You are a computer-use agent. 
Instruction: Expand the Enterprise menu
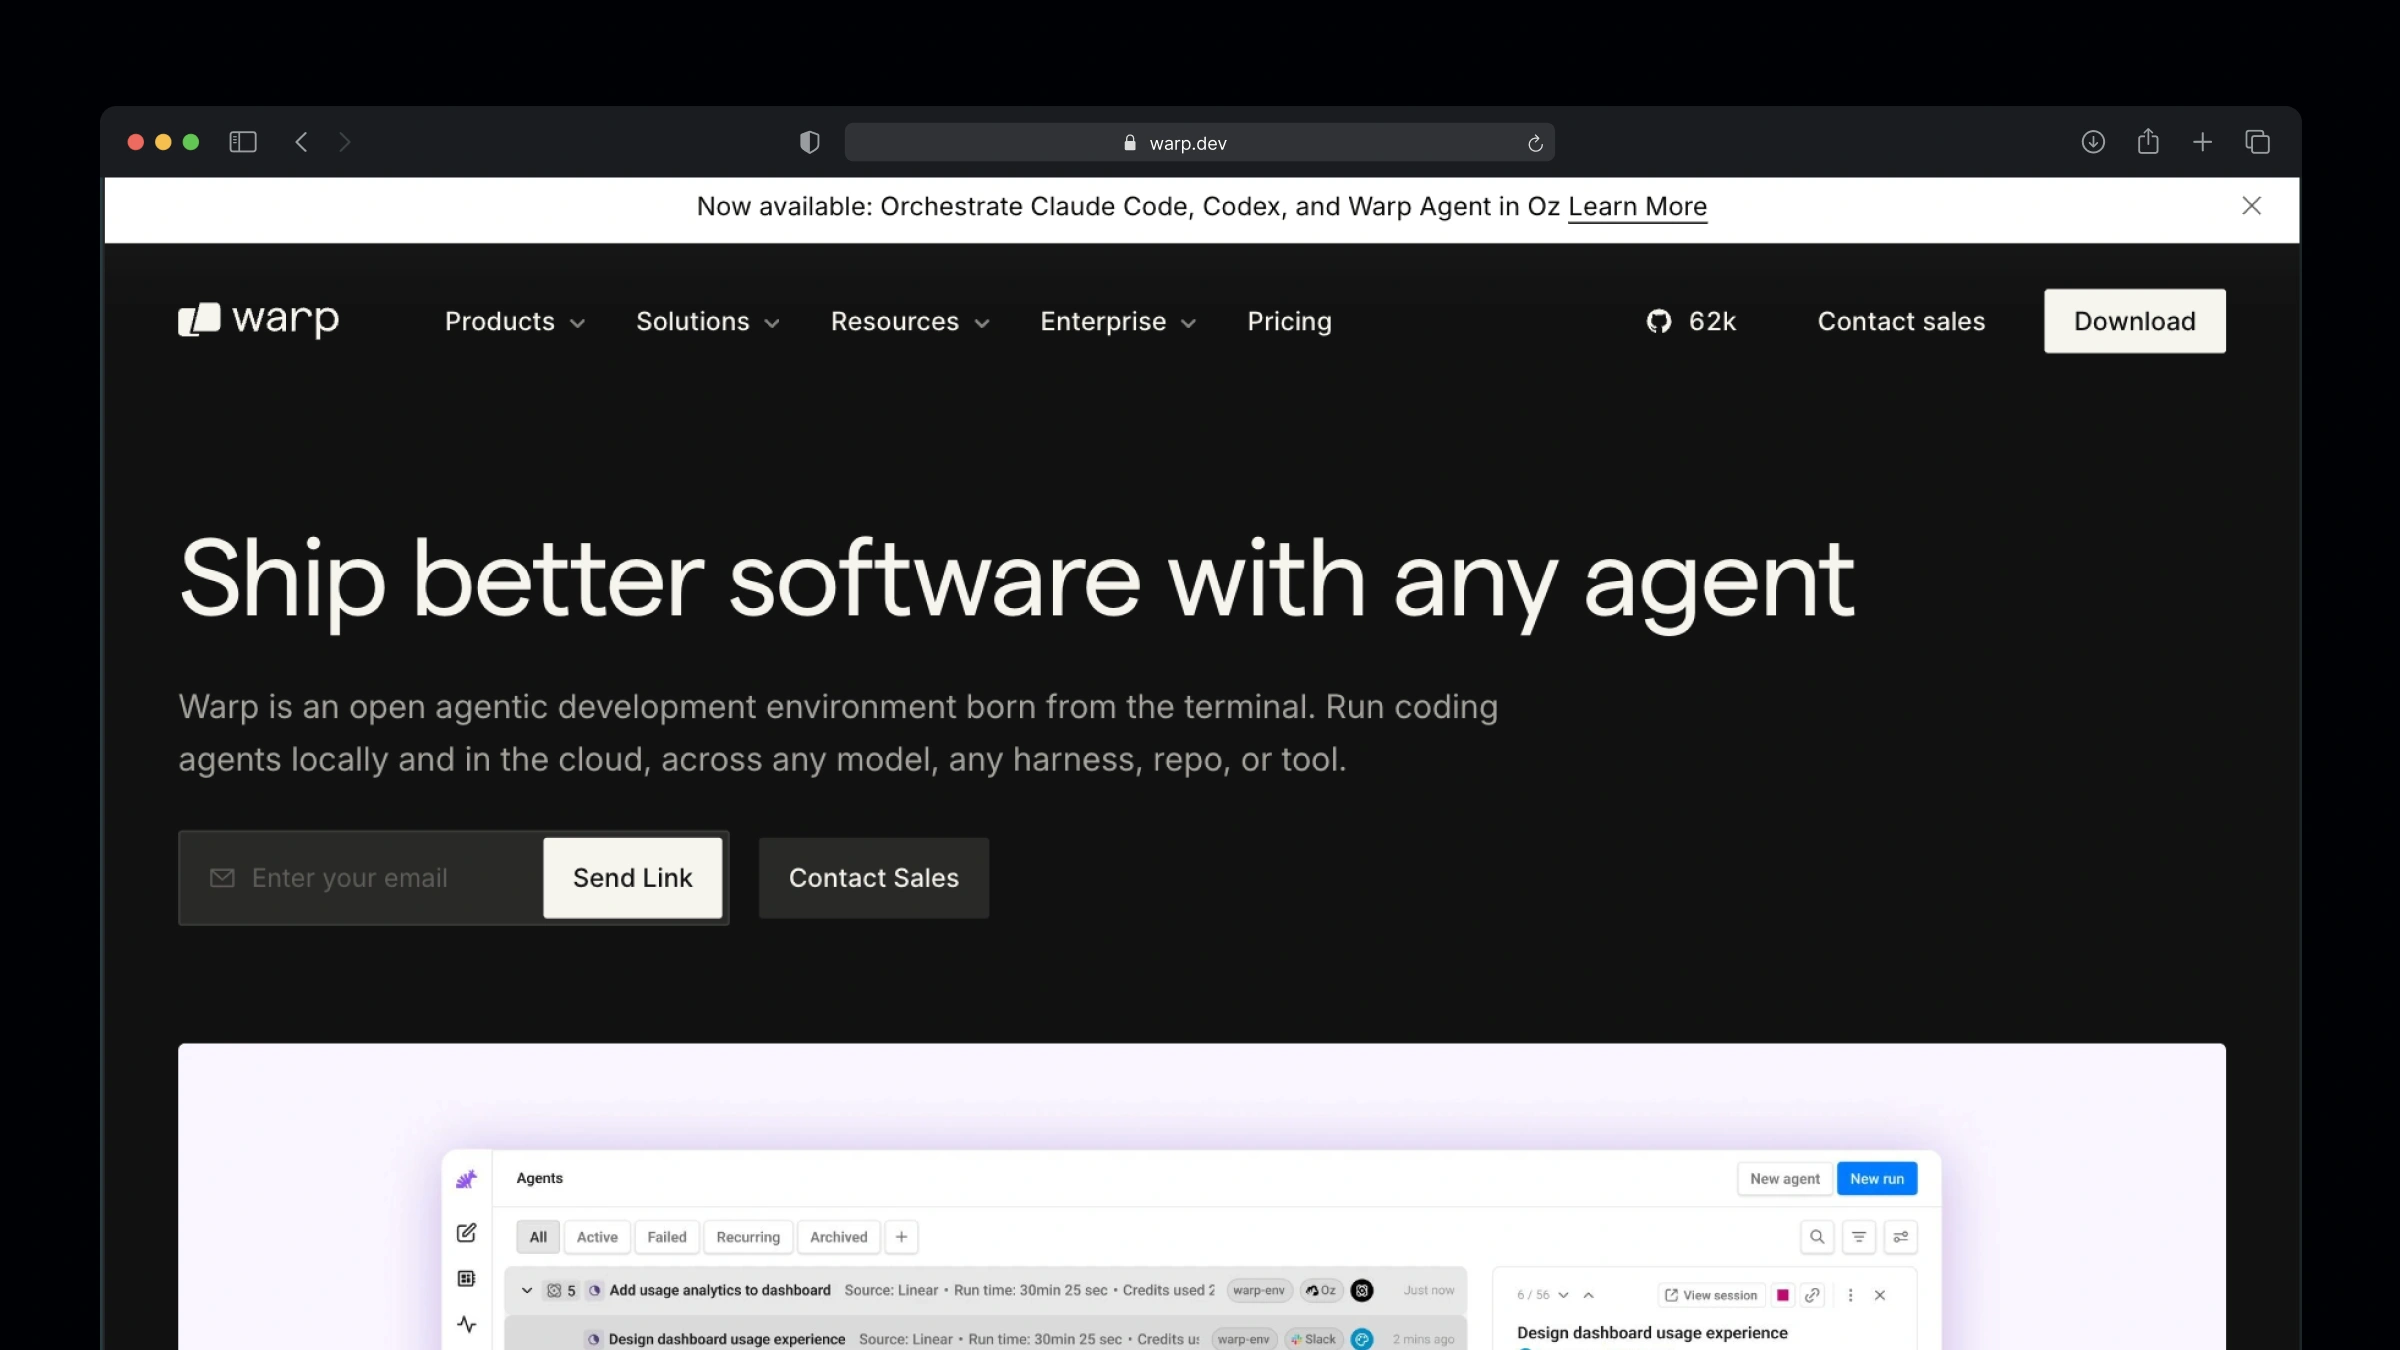[x=1118, y=321]
